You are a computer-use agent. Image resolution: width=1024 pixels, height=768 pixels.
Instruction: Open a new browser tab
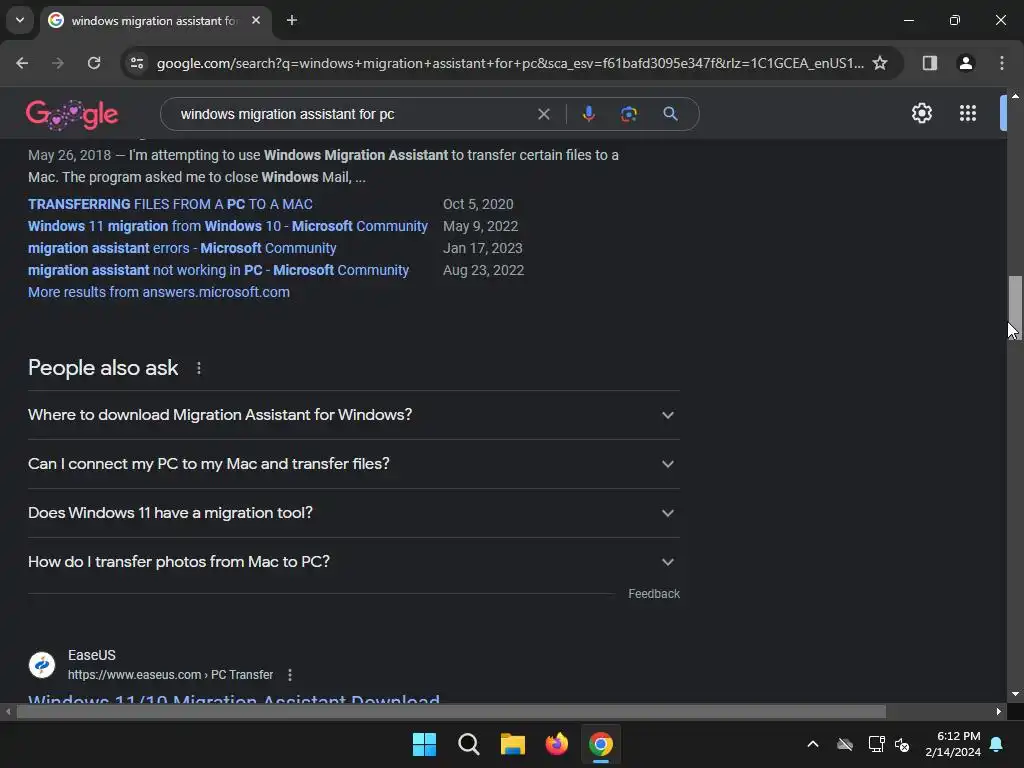pos(292,20)
